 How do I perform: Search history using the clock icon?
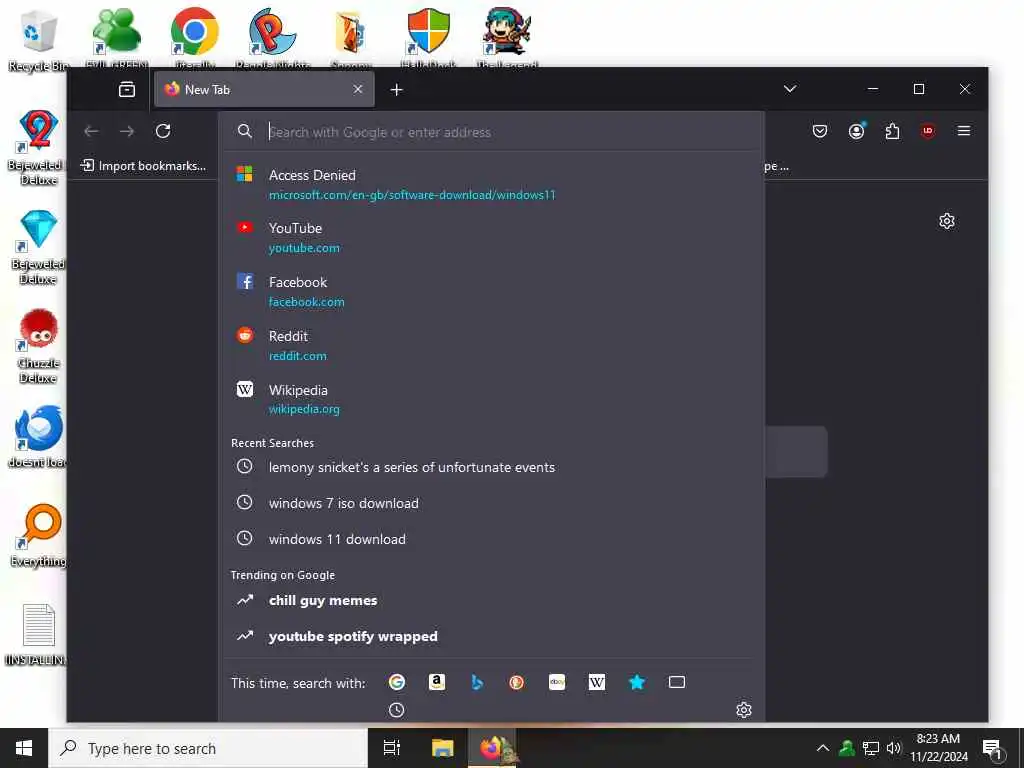click(x=396, y=710)
